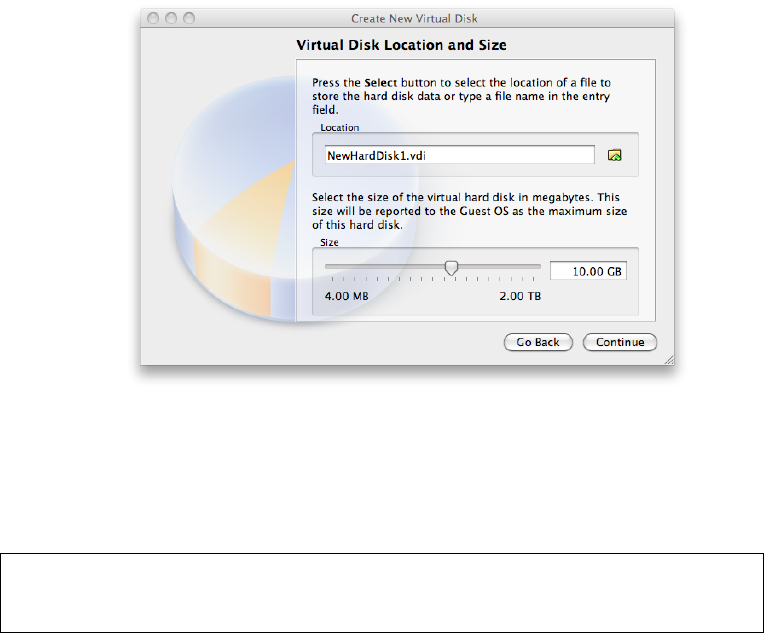Continue to the next wizard step

[620, 342]
